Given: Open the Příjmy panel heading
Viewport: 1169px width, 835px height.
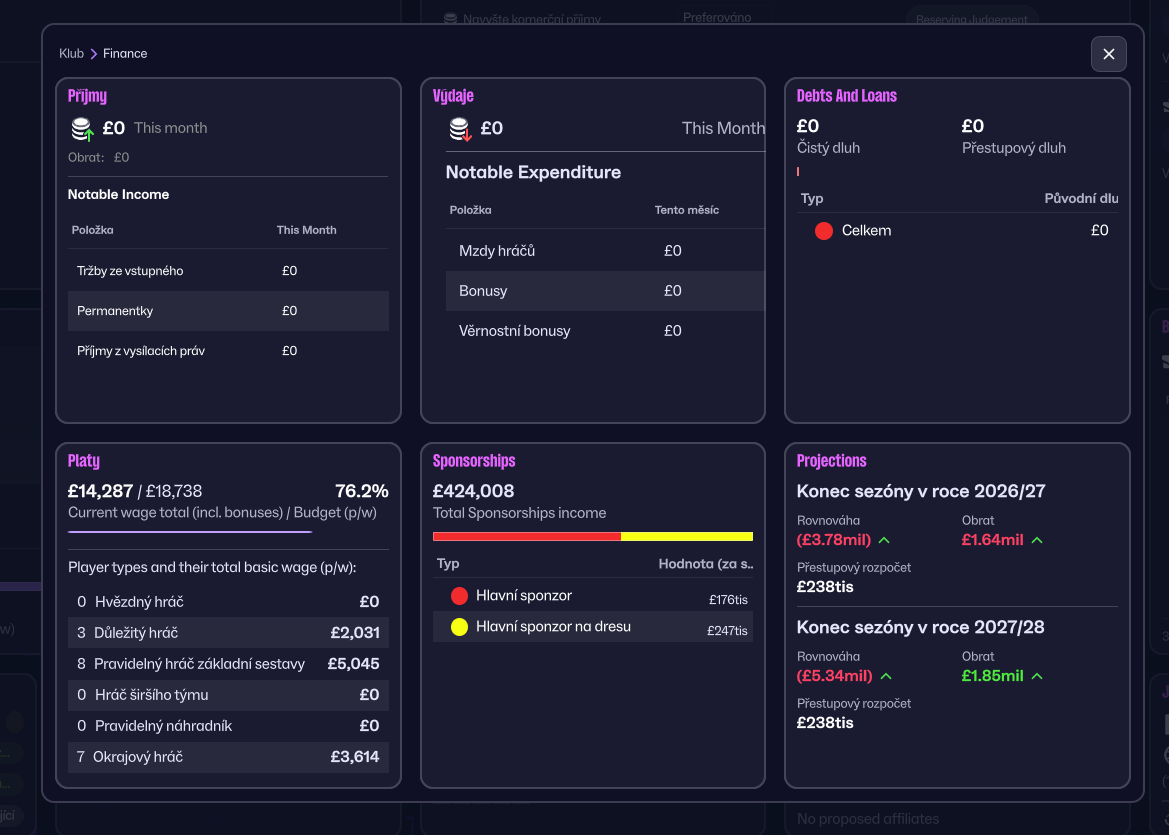Looking at the screenshot, I should (87, 96).
